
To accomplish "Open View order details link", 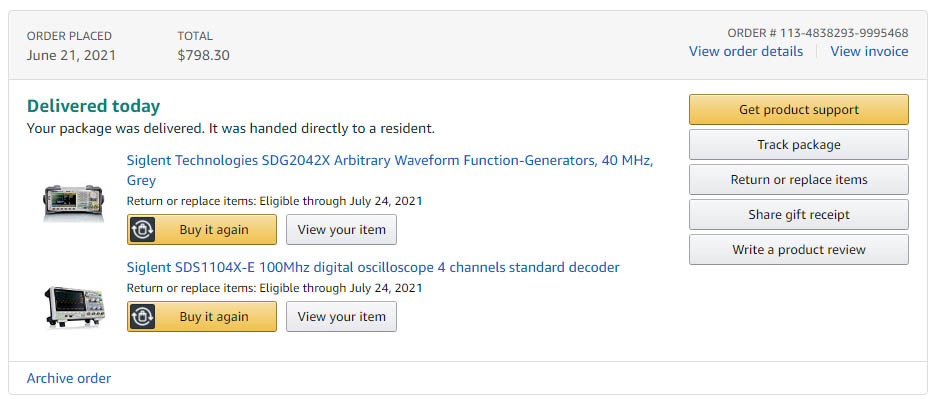I will (745, 52).
